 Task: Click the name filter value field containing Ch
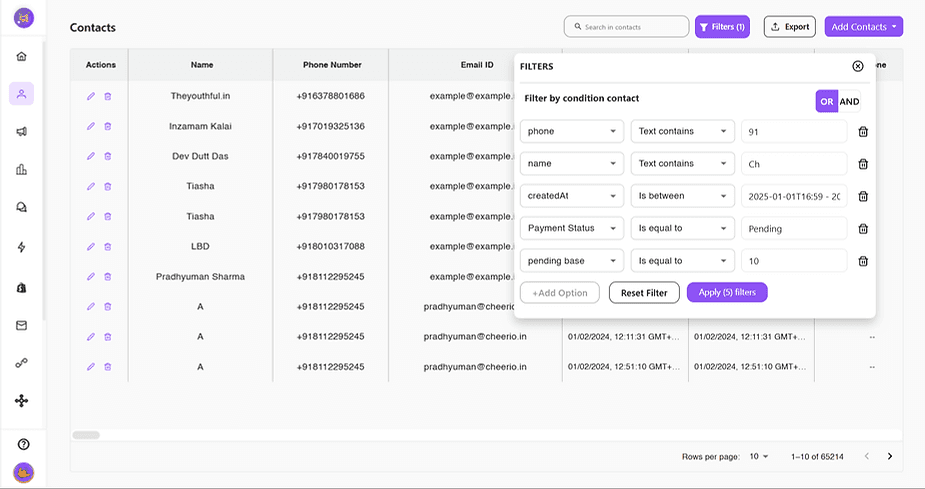(794, 164)
